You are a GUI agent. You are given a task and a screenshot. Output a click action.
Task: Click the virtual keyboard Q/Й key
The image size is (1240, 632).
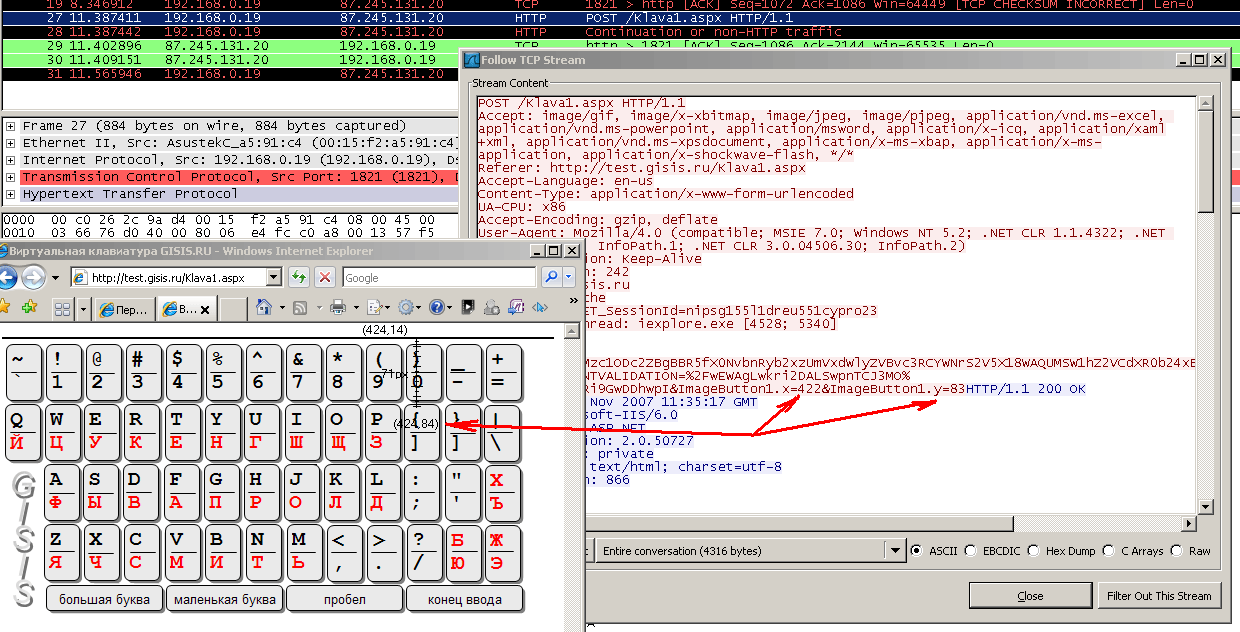(22, 431)
